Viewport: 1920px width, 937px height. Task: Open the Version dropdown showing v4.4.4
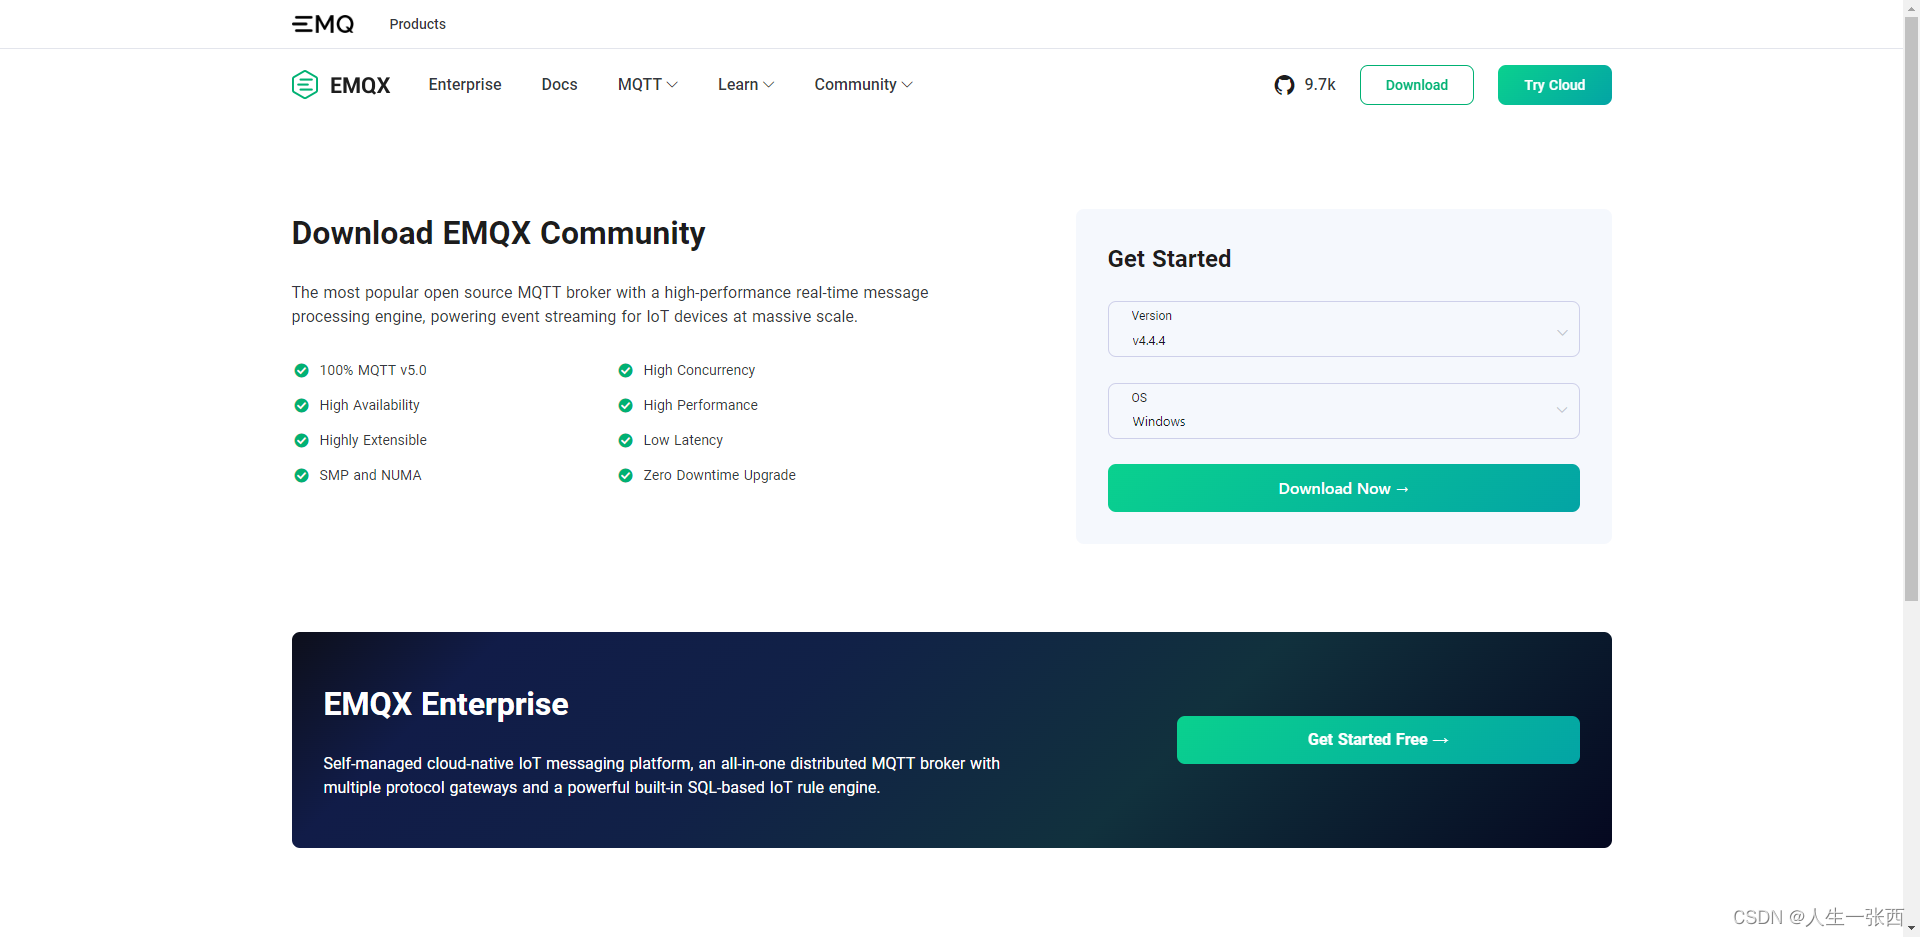(x=1343, y=329)
